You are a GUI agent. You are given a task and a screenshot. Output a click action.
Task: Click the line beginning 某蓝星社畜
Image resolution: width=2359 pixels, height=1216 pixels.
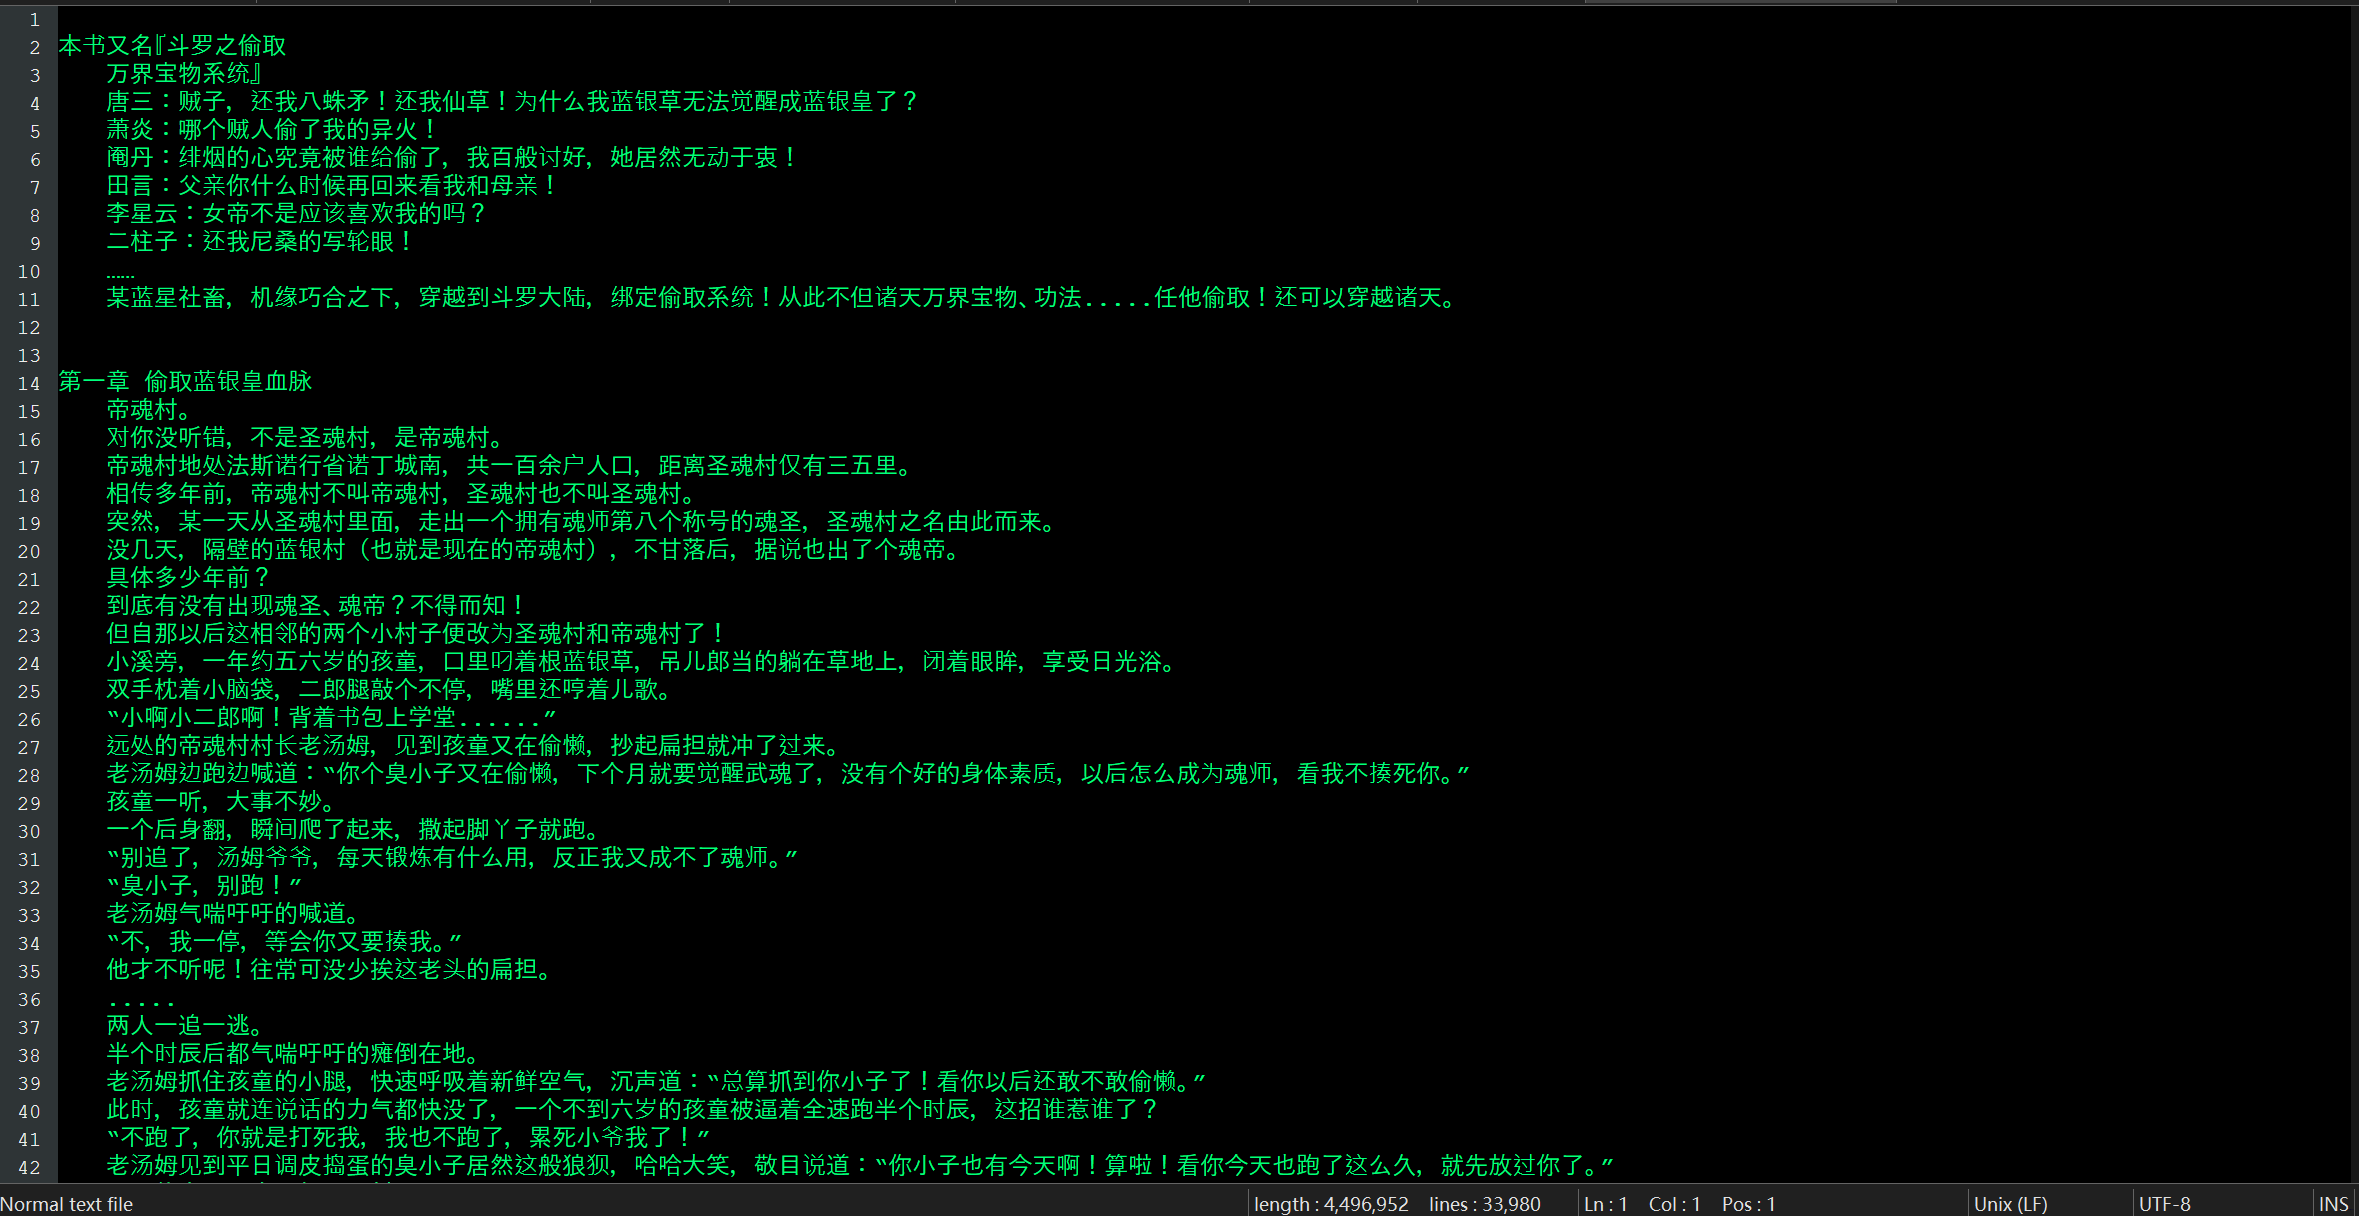780,298
